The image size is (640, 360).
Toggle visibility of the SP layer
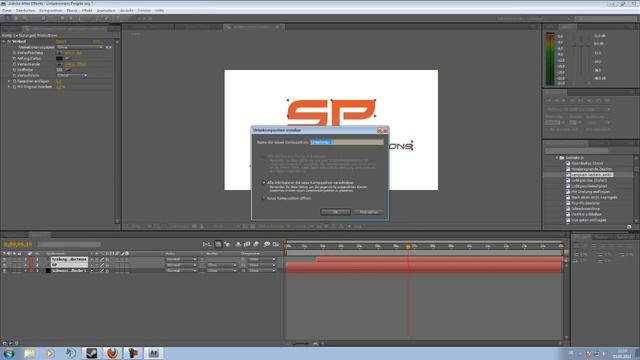click(4, 265)
